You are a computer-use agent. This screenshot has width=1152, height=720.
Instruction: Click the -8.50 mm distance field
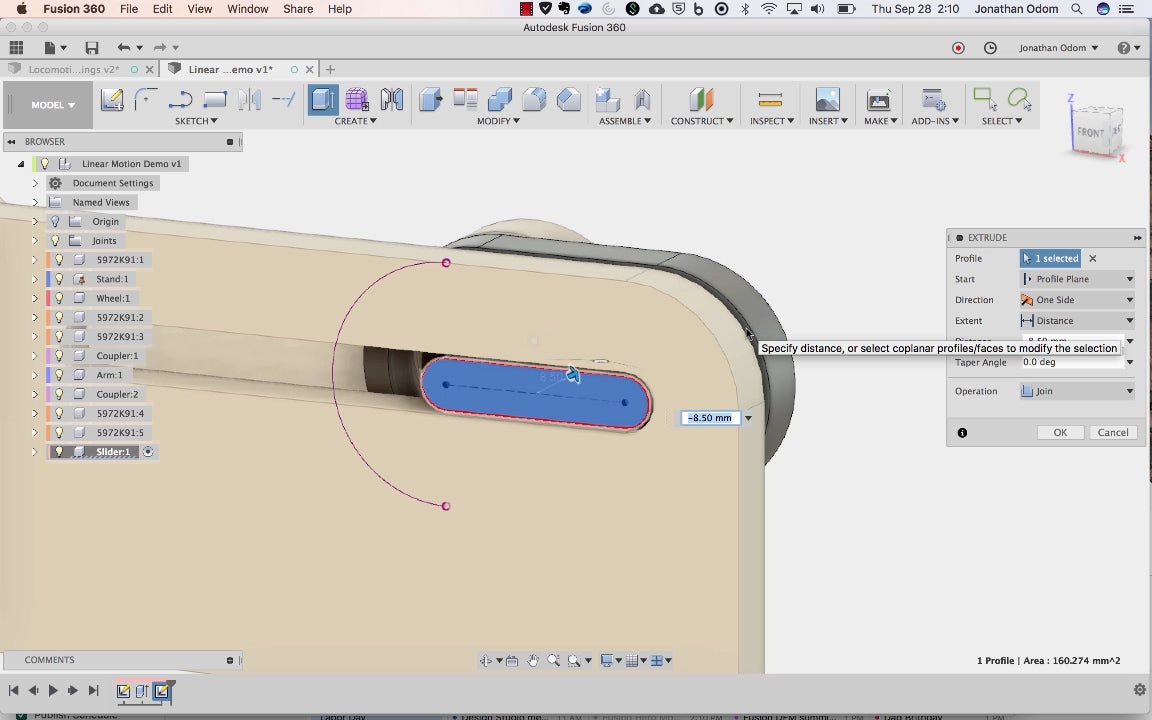[x=710, y=418]
